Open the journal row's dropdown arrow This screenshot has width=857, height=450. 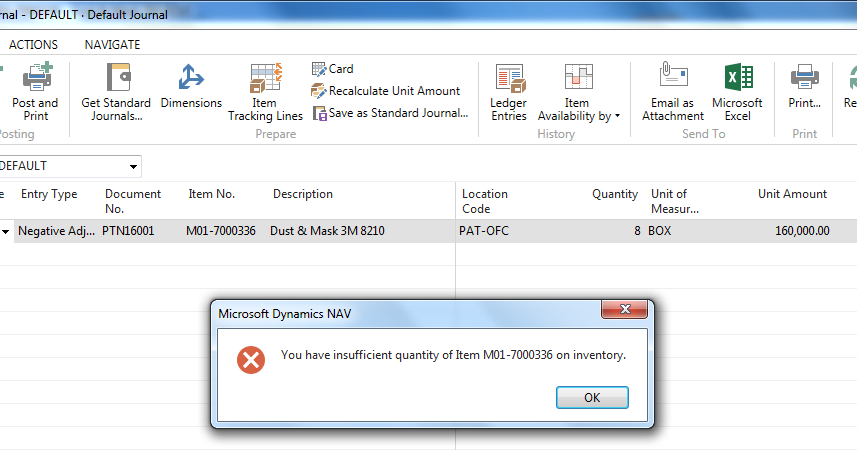tap(5, 232)
